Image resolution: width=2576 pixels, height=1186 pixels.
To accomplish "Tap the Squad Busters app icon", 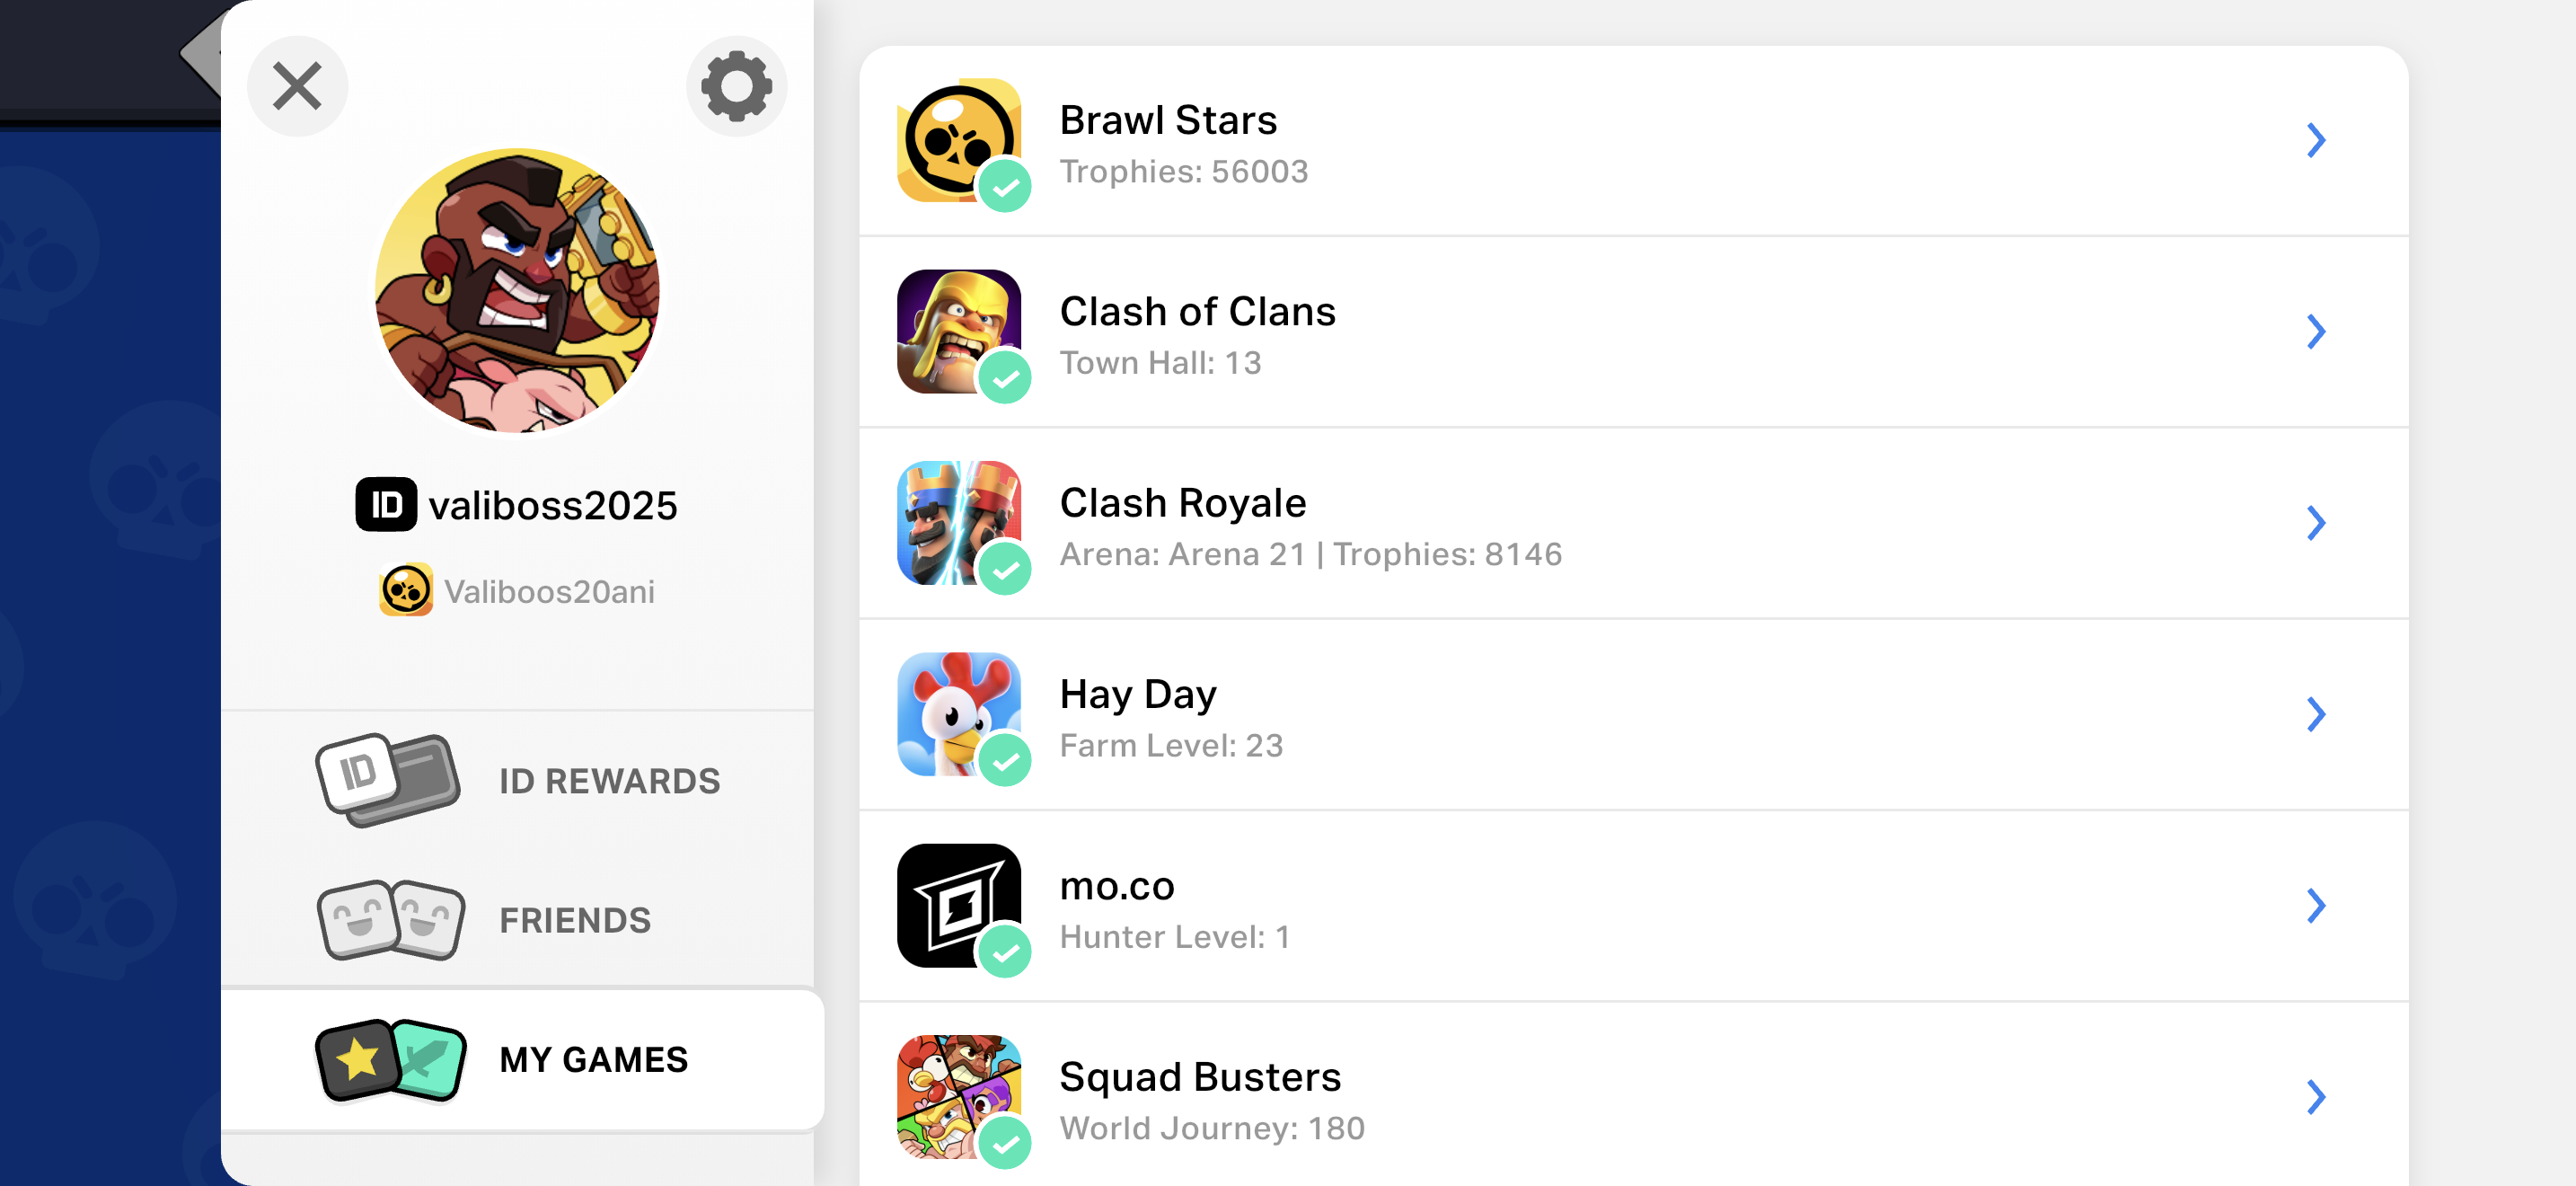I will click(959, 1097).
